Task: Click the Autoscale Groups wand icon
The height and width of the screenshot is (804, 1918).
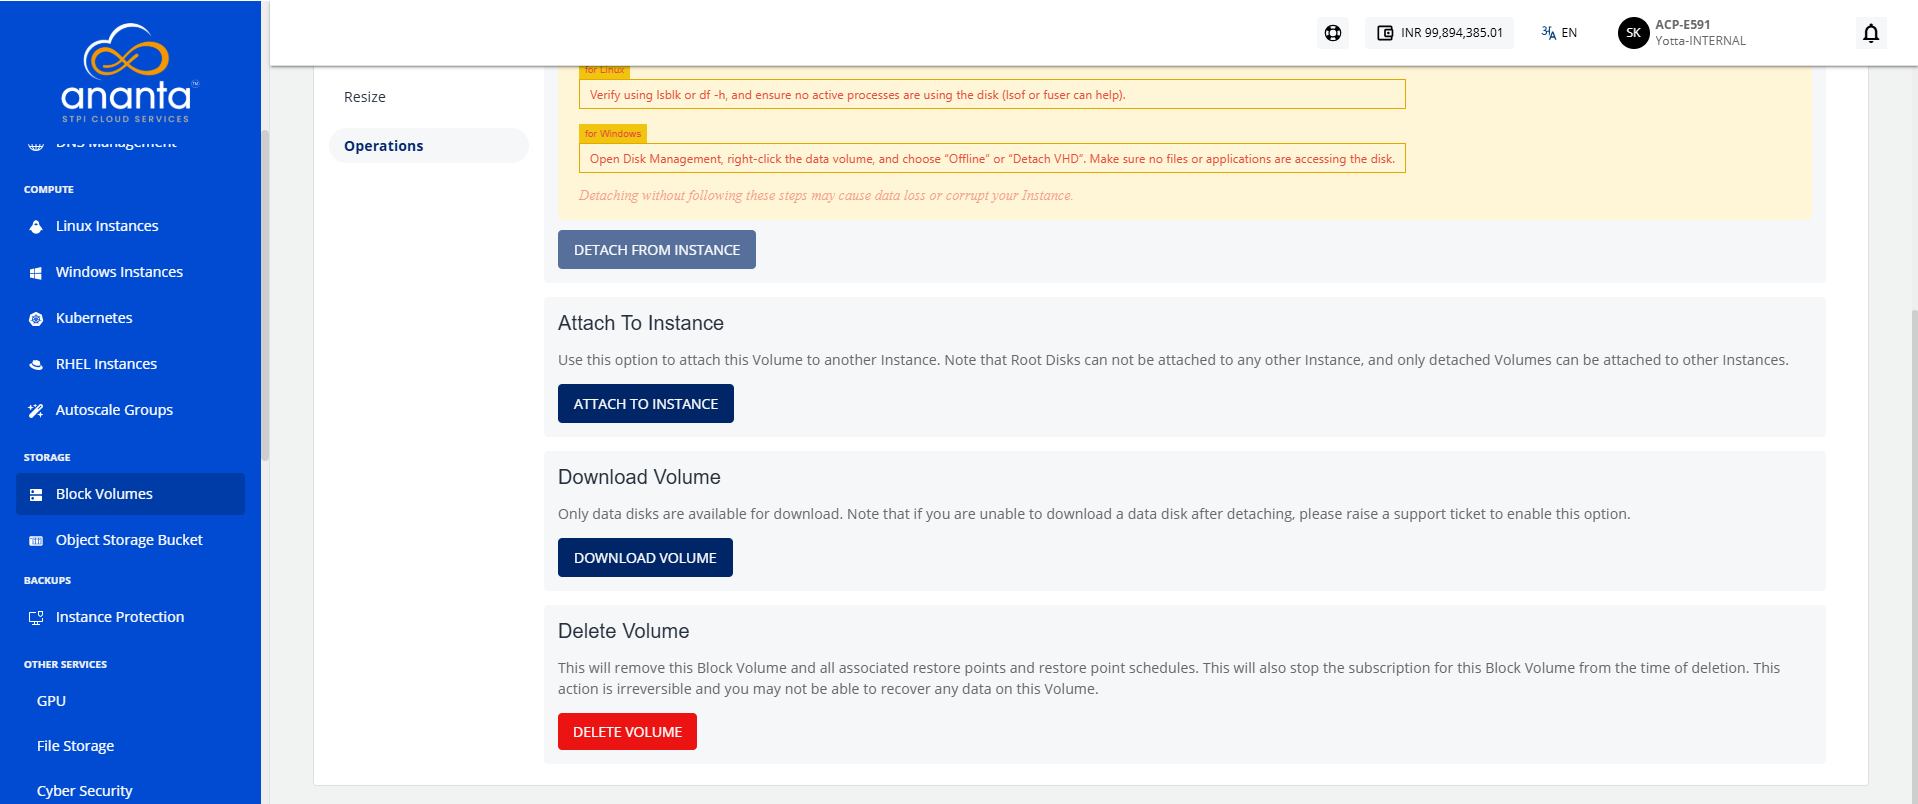Action: click(x=36, y=411)
